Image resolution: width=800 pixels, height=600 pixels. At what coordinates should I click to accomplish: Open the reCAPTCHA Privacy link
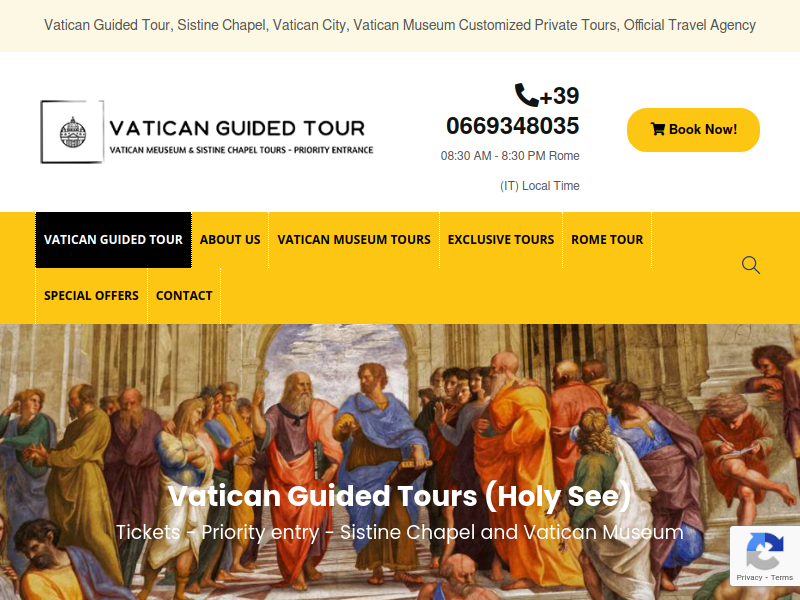(x=749, y=578)
